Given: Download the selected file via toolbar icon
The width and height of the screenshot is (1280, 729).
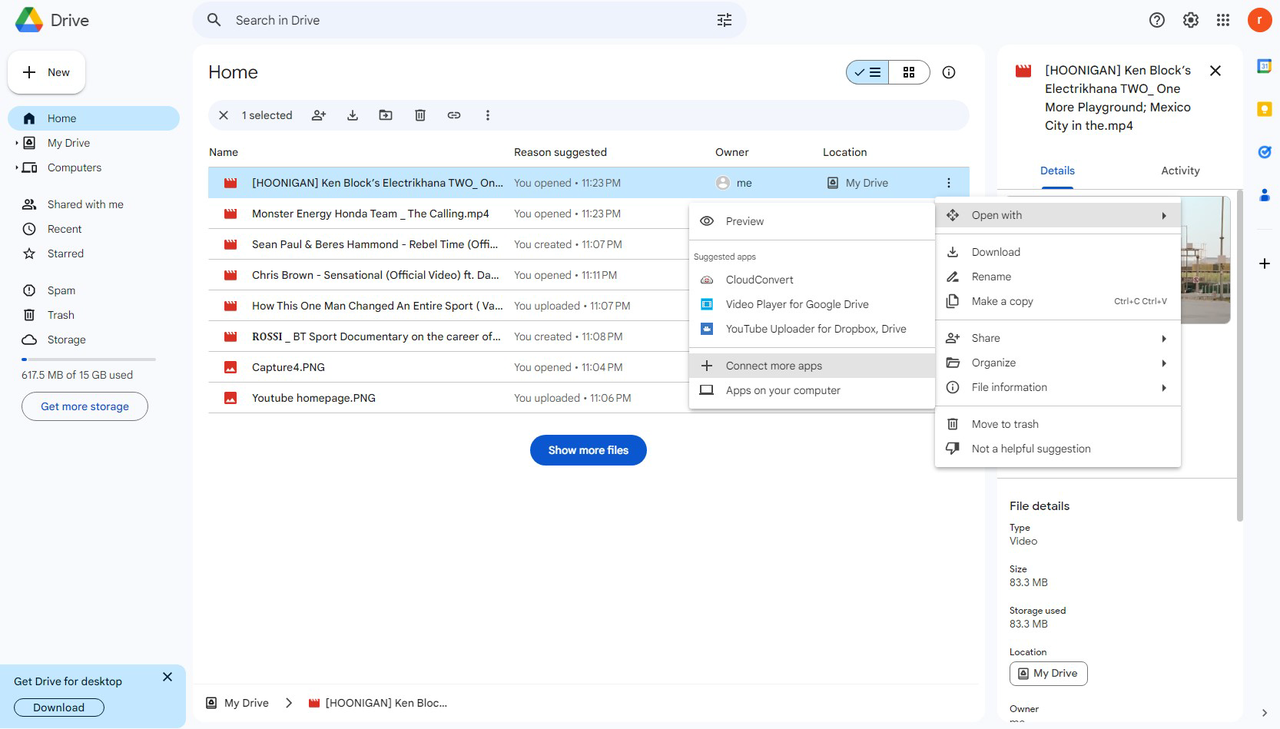Looking at the screenshot, I should 352,115.
